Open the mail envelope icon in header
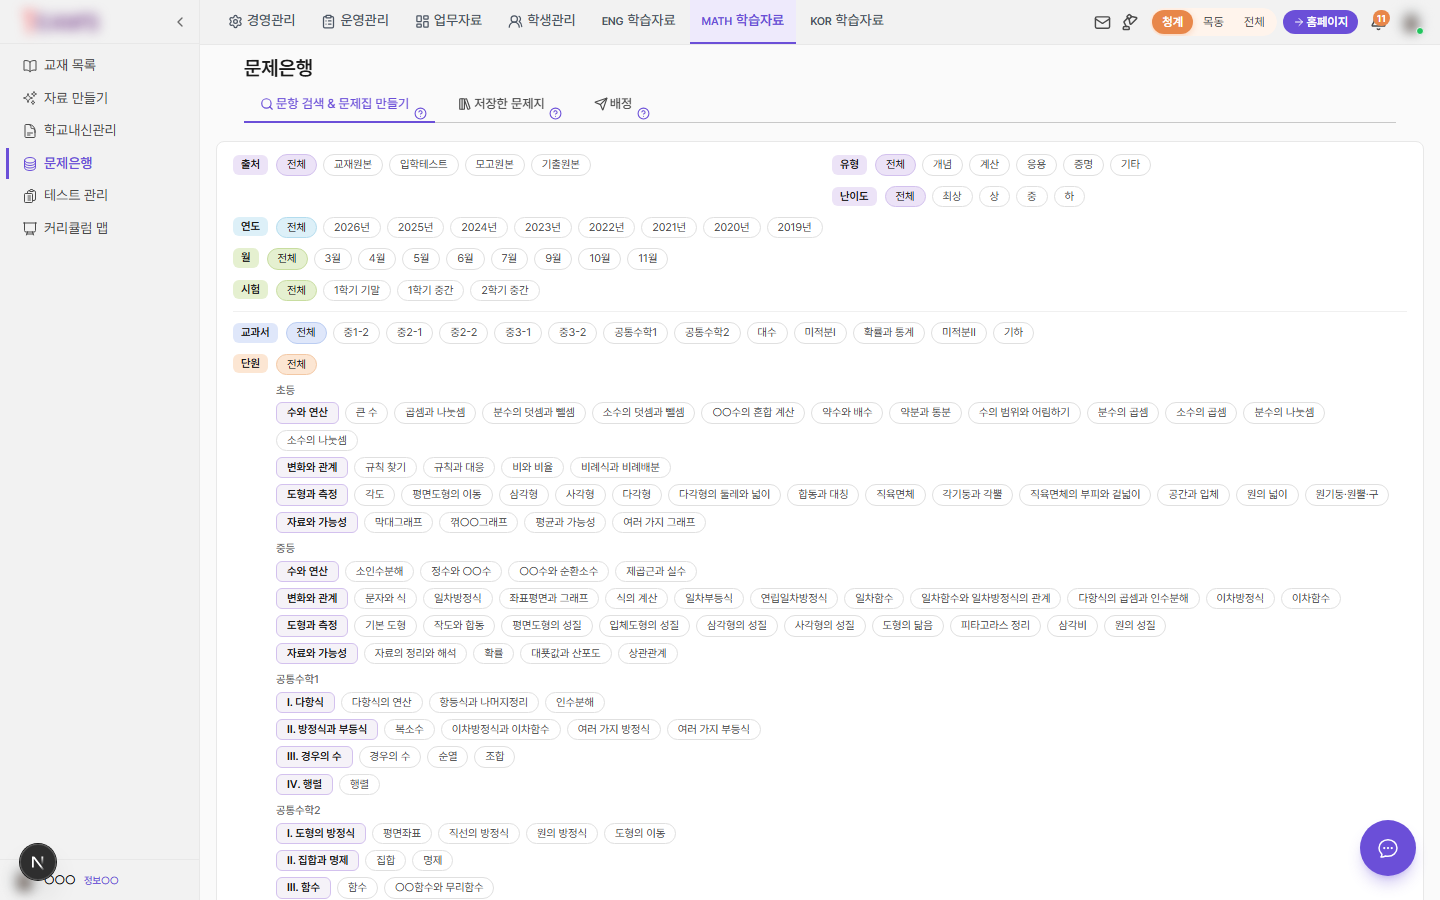 pyautogui.click(x=1102, y=22)
